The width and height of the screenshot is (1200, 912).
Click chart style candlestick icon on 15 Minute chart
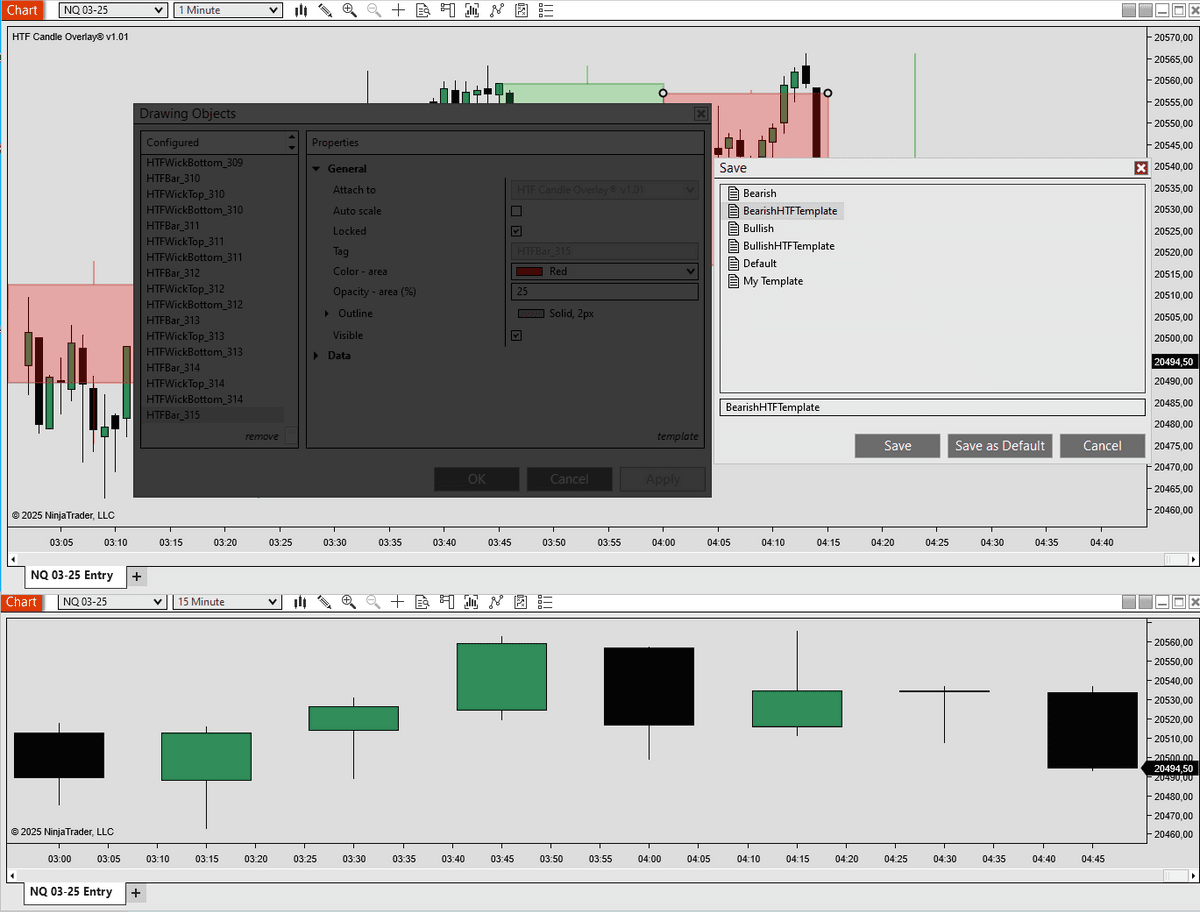[301, 602]
